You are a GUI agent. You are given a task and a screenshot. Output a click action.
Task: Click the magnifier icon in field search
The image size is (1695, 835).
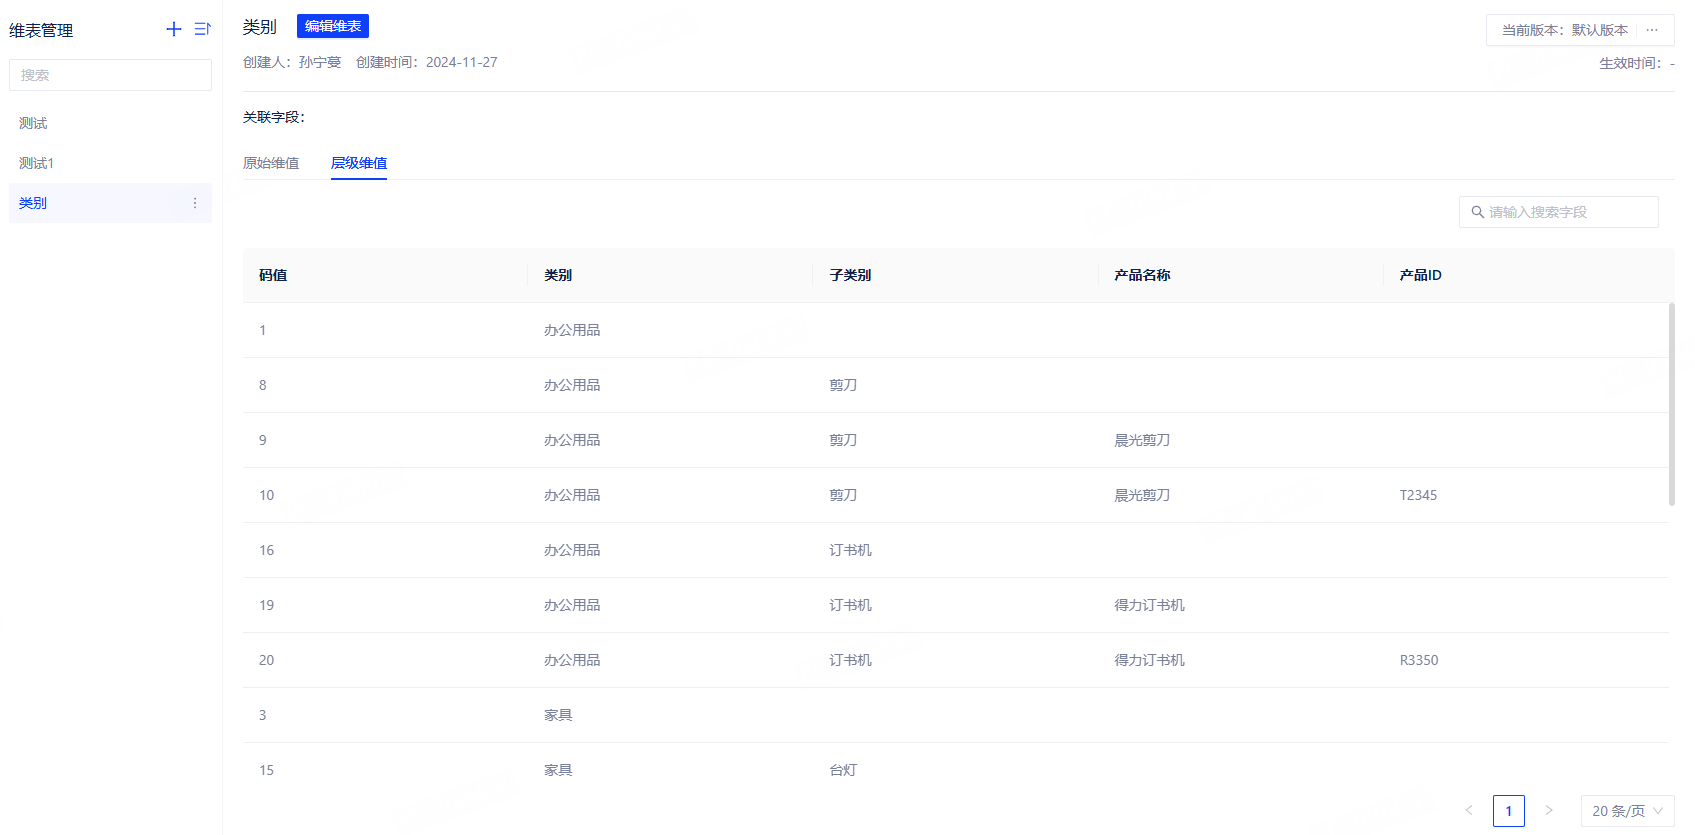coord(1477,212)
